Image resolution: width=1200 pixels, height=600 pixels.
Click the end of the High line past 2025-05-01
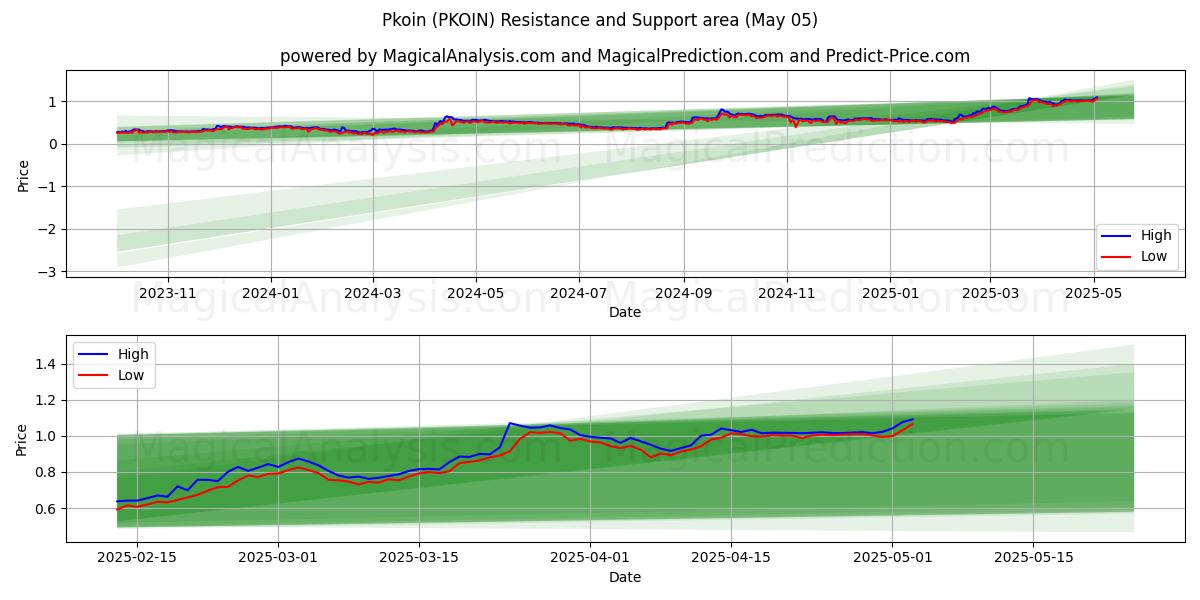click(912, 419)
